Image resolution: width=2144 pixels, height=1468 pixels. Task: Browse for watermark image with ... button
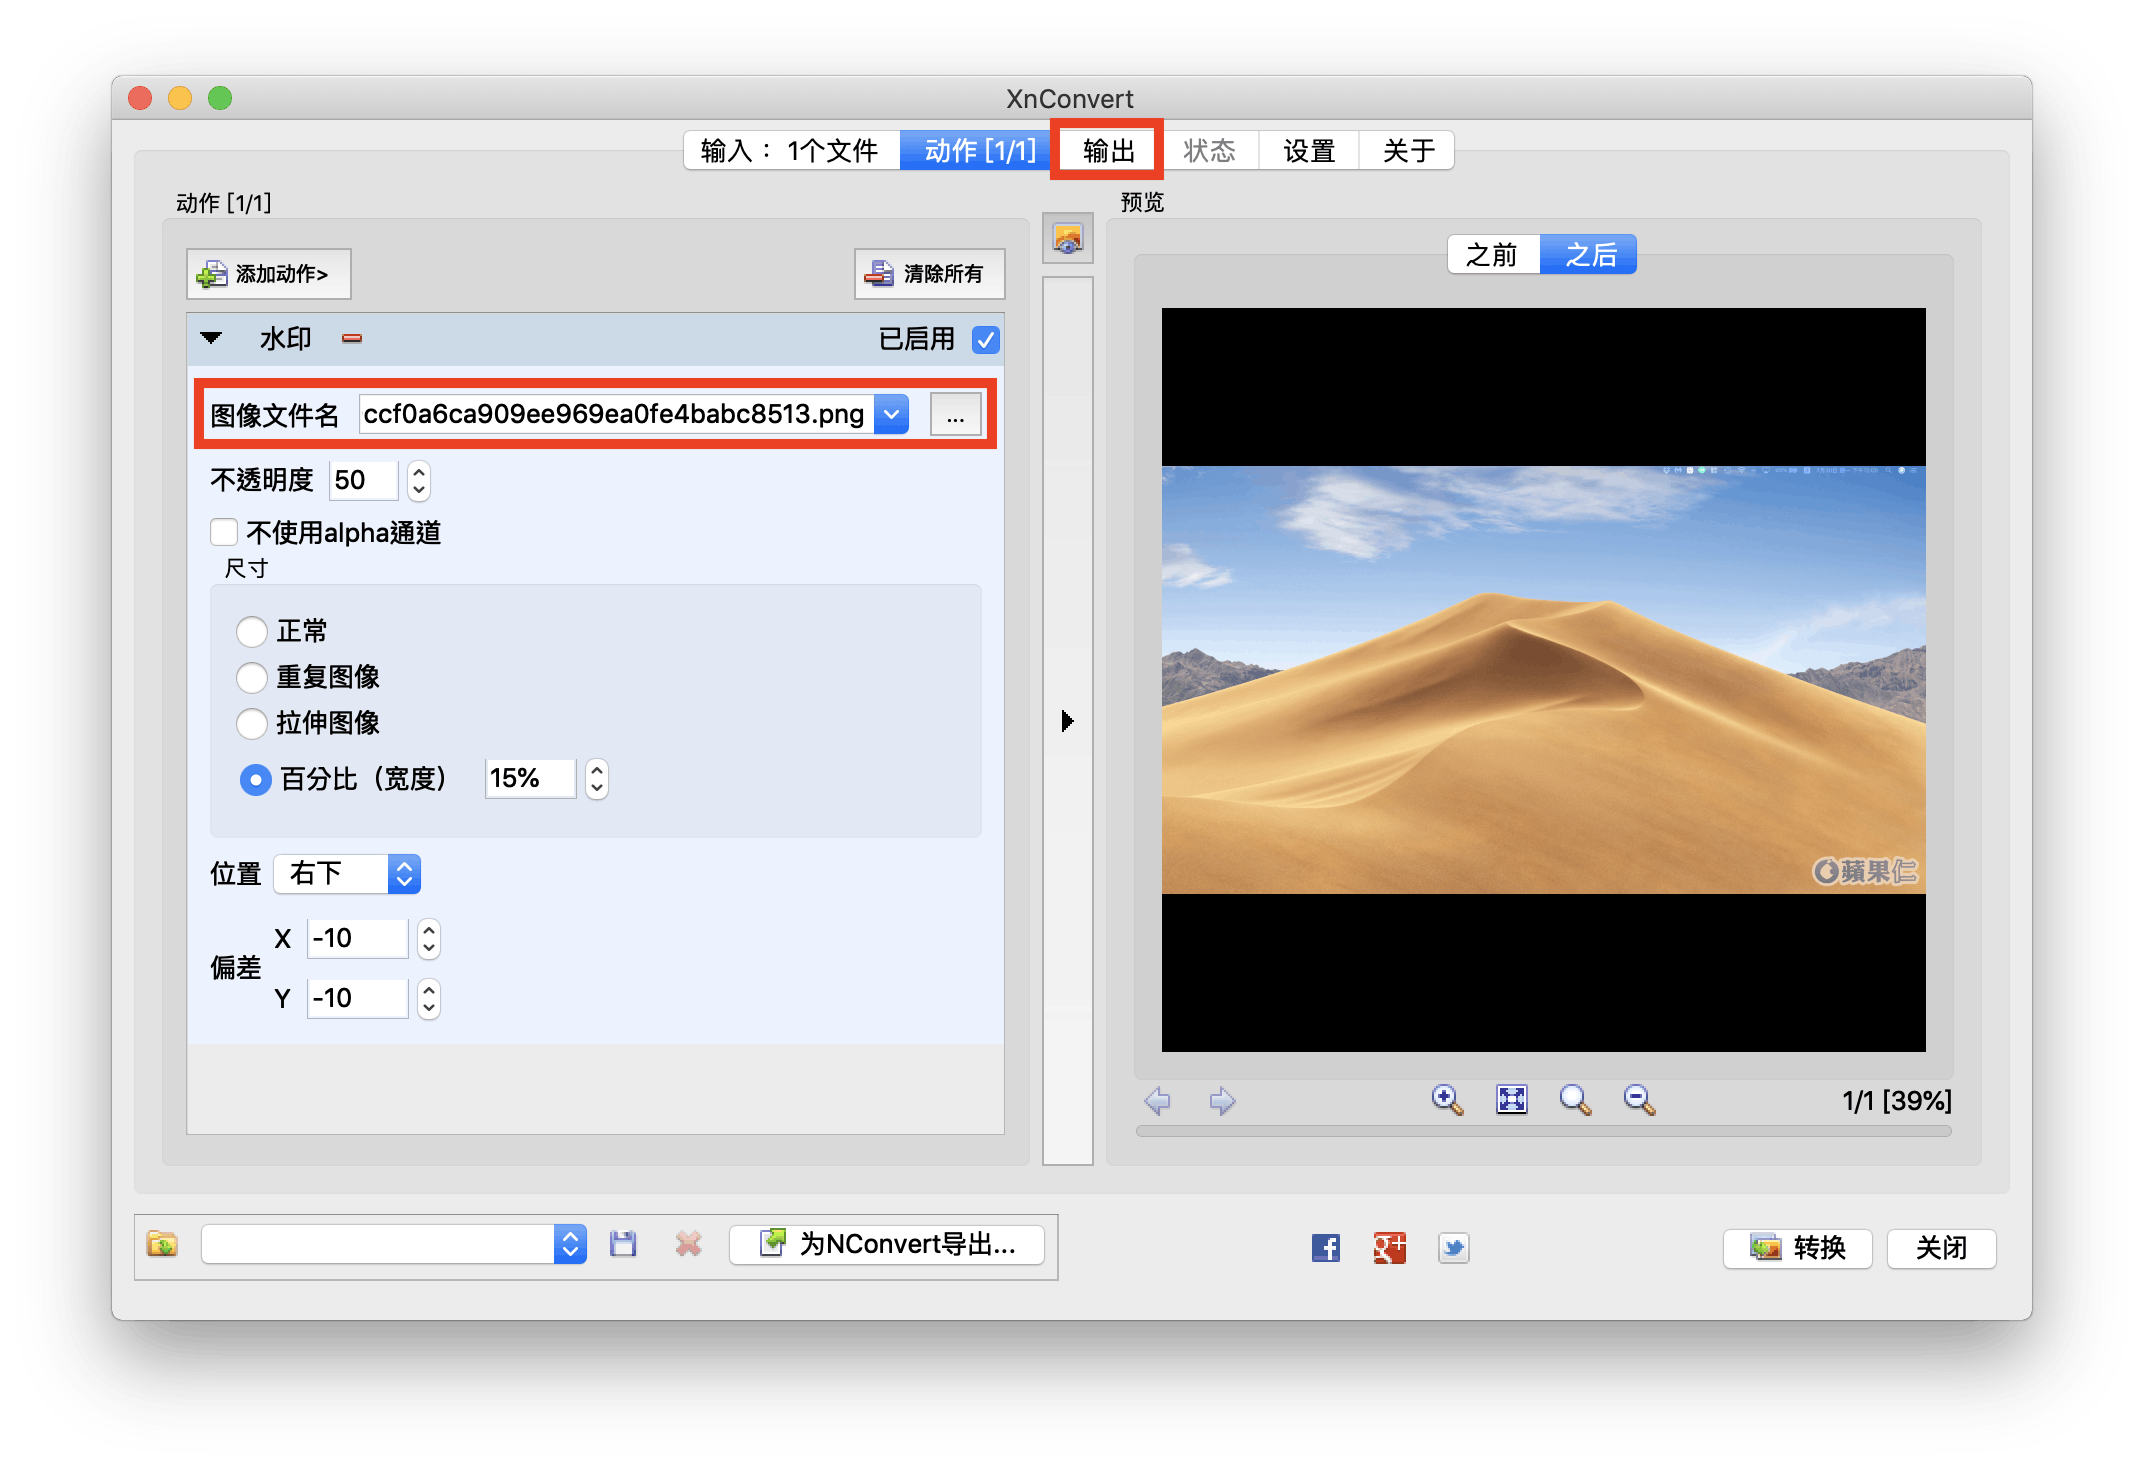click(x=956, y=414)
